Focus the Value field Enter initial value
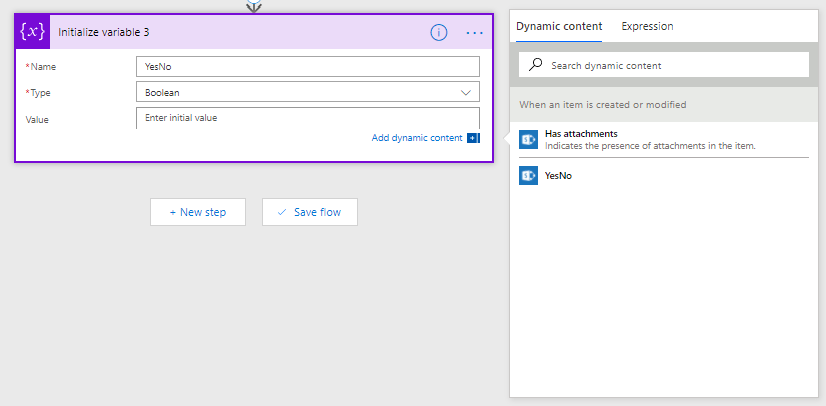The image size is (826, 406). tap(308, 118)
